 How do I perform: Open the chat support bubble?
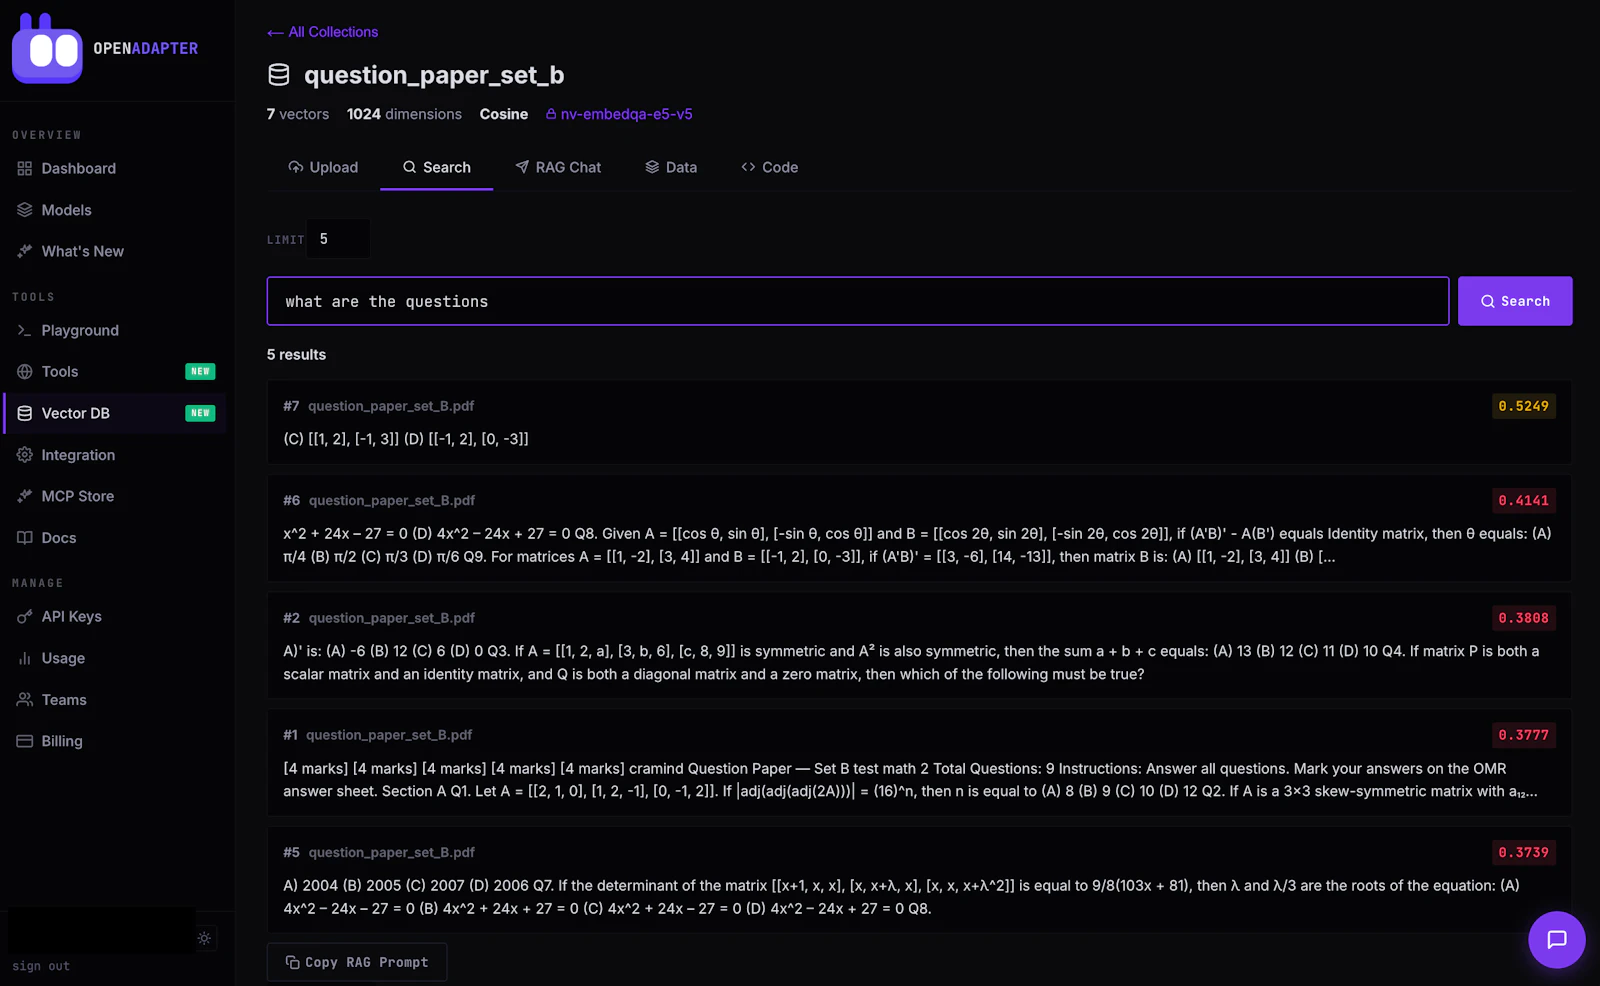(x=1557, y=940)
